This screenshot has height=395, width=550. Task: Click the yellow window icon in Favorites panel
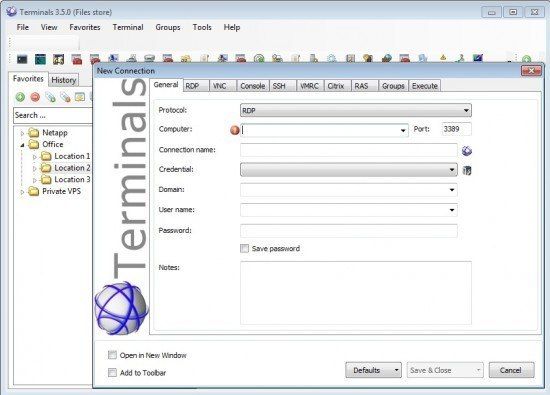(x=80, y=97)
